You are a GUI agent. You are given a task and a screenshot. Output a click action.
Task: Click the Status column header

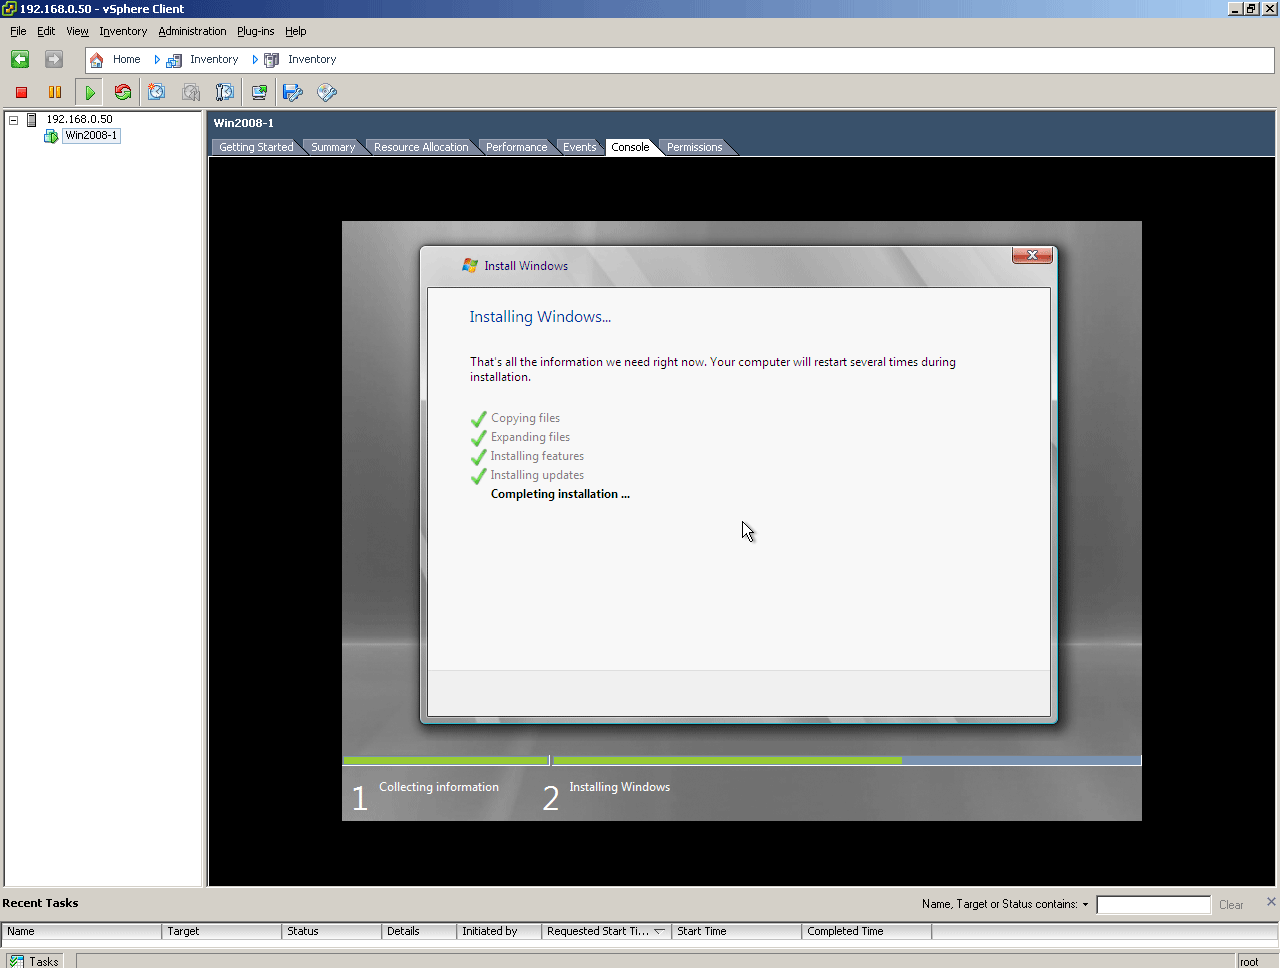(x=332, y=932)
